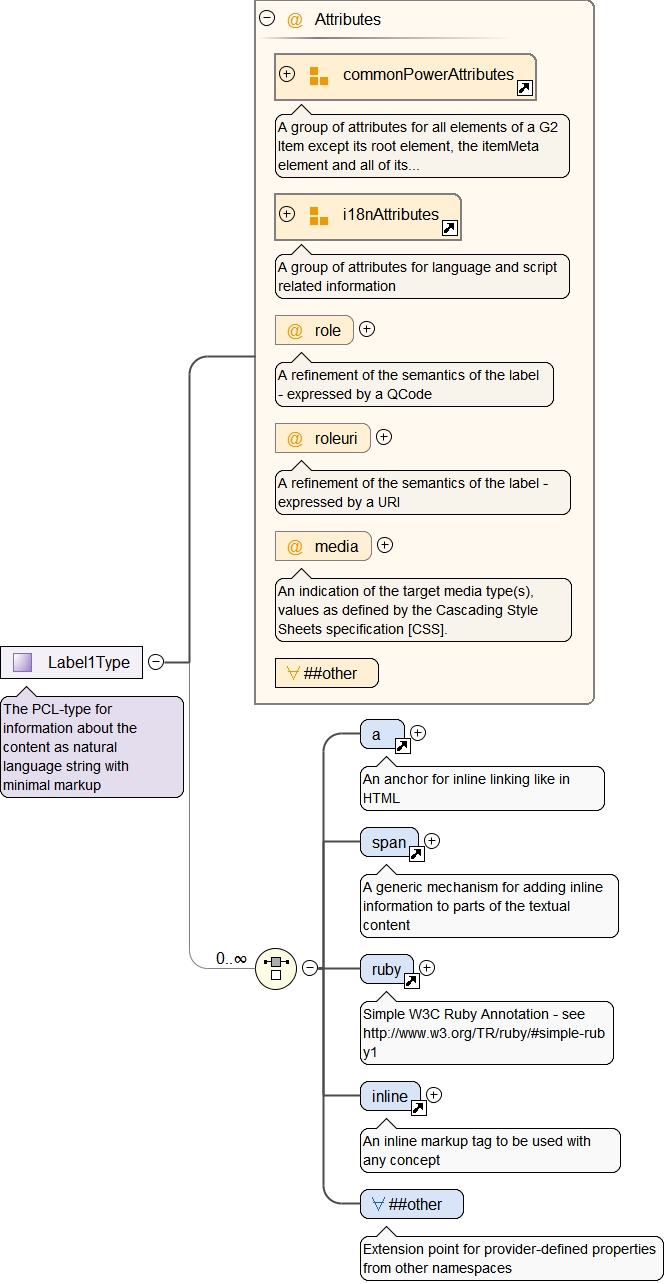Expand the media attribute
Screen dimensions: 671x1284
385,545
